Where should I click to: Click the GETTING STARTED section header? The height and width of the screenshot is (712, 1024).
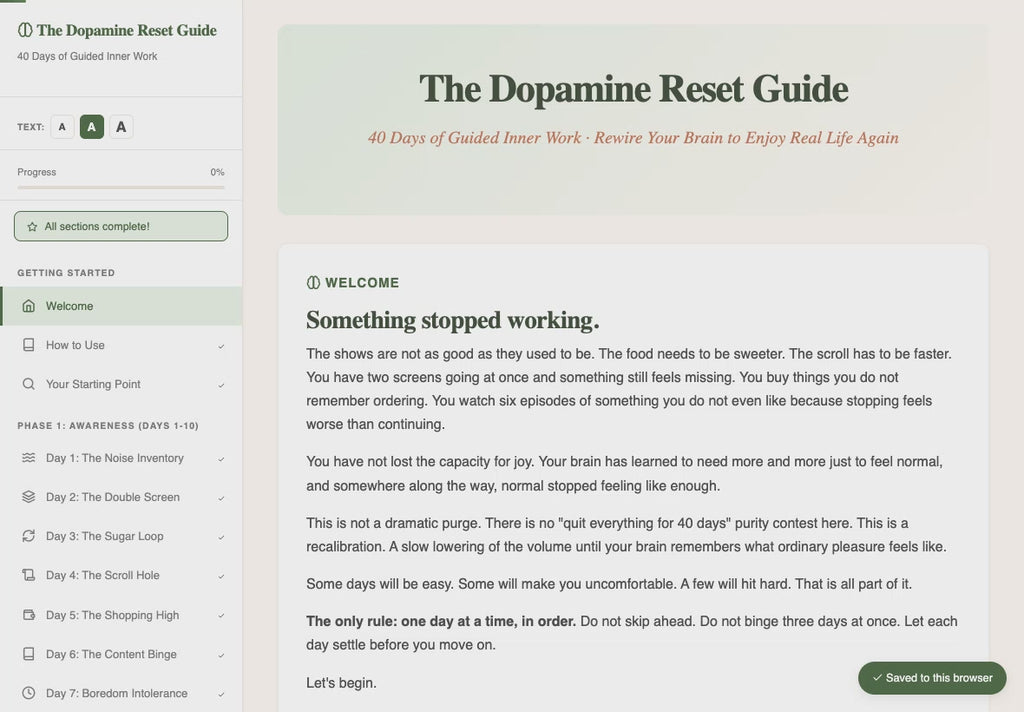tap(66, 273)
